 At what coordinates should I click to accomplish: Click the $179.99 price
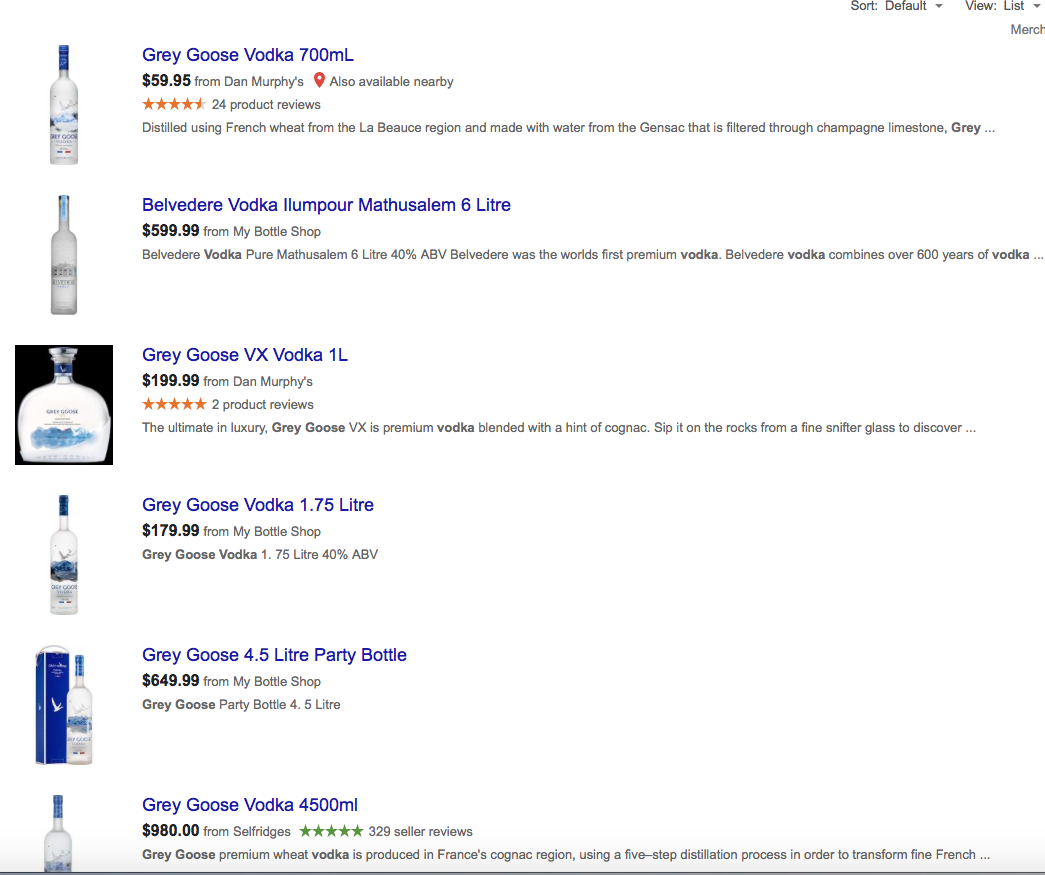[171, 530]
